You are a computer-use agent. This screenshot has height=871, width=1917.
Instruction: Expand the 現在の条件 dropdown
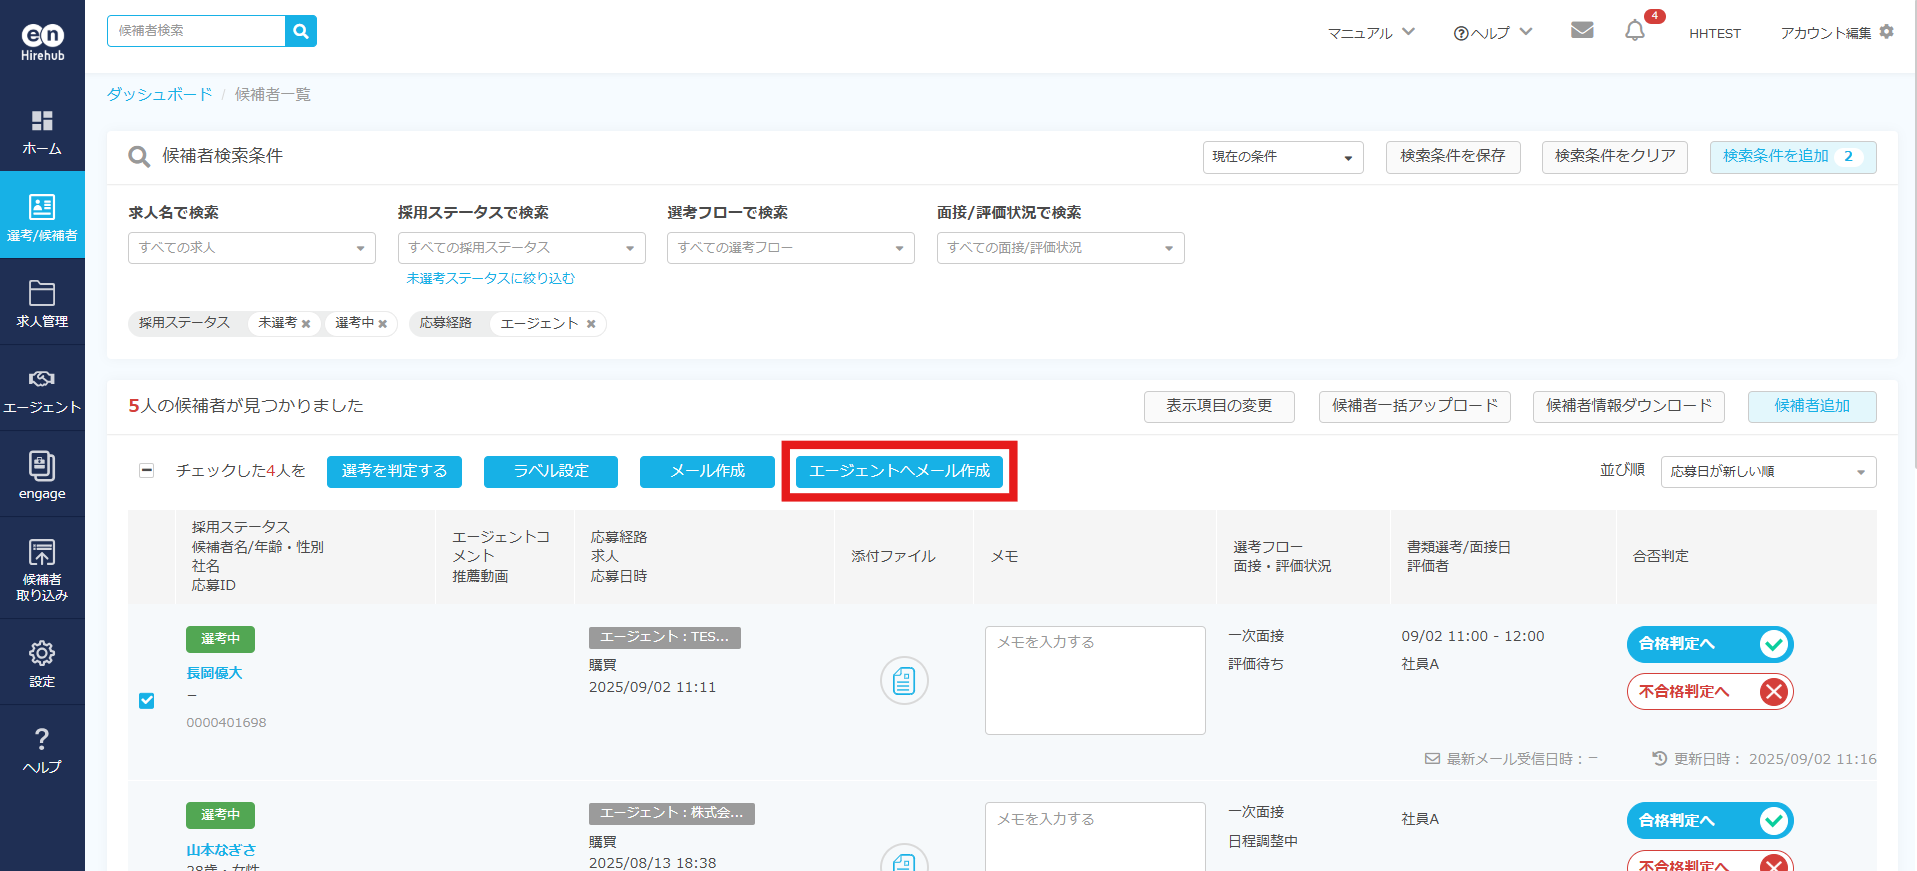[x=1282, y=157]
